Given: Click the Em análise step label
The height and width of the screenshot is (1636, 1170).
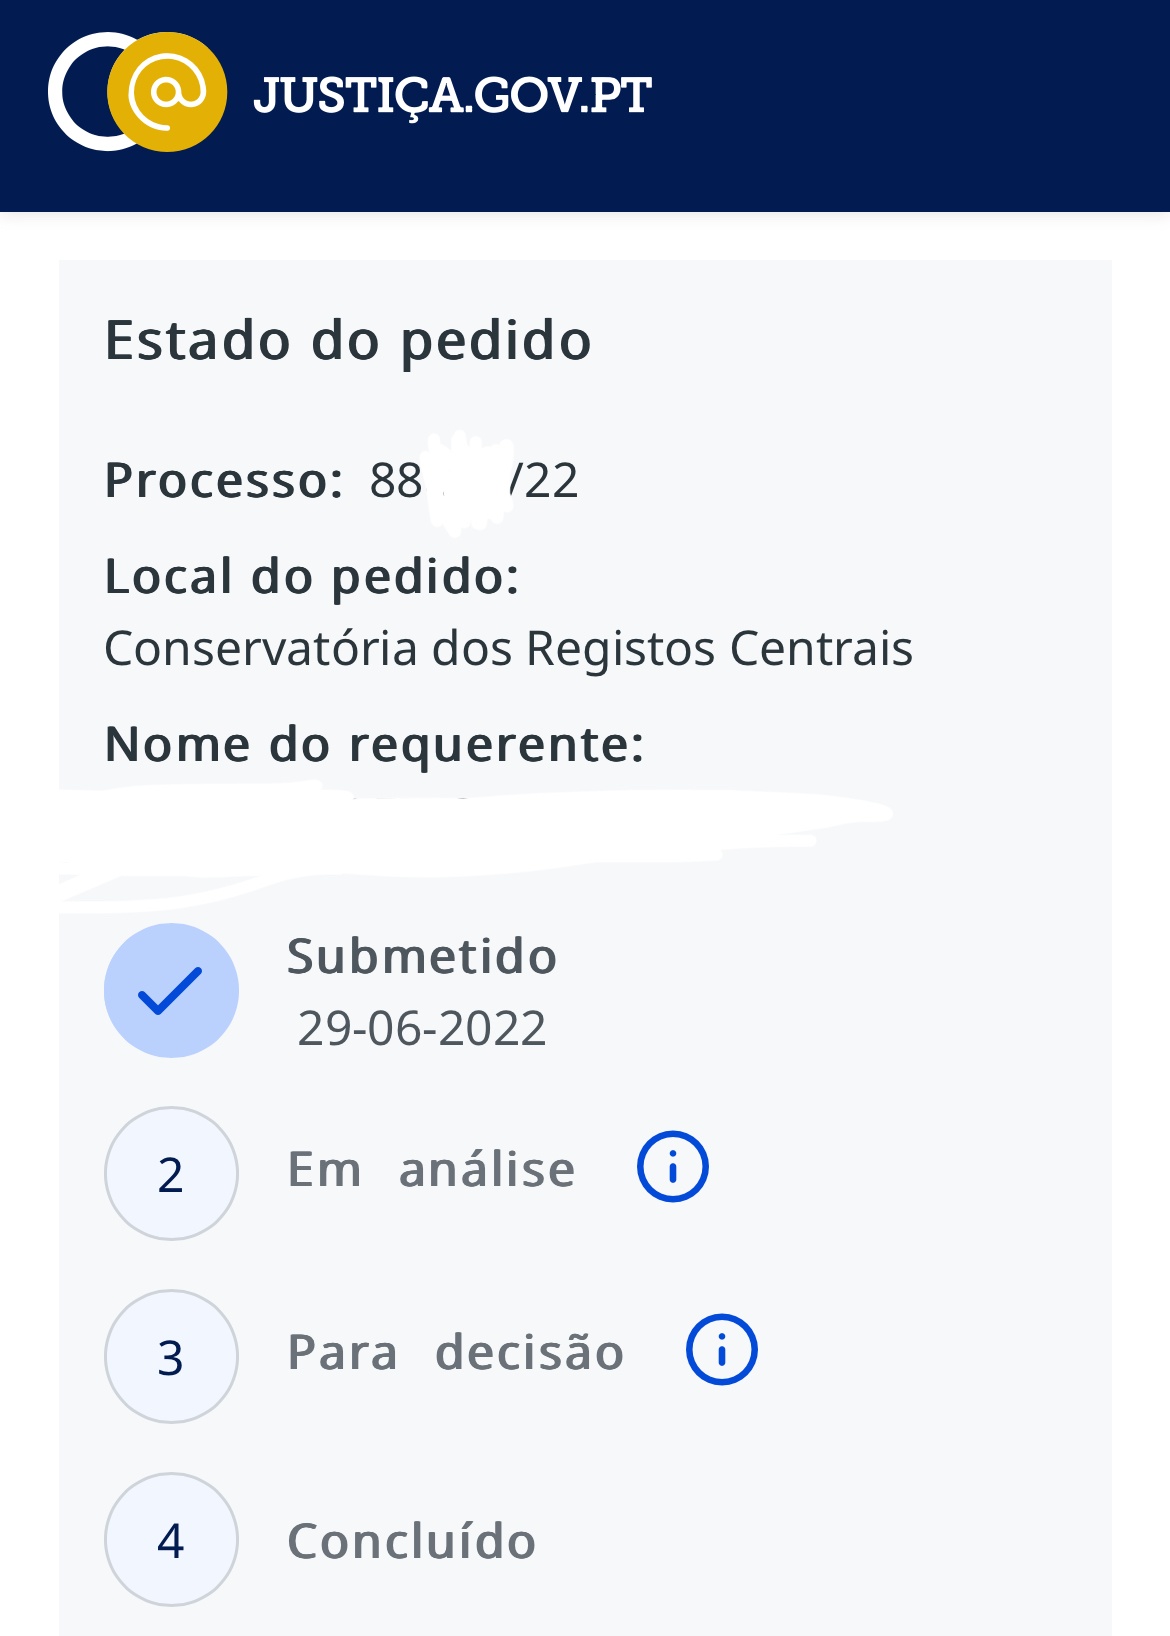Looking at the screenshot, I should pos(431,1169).
